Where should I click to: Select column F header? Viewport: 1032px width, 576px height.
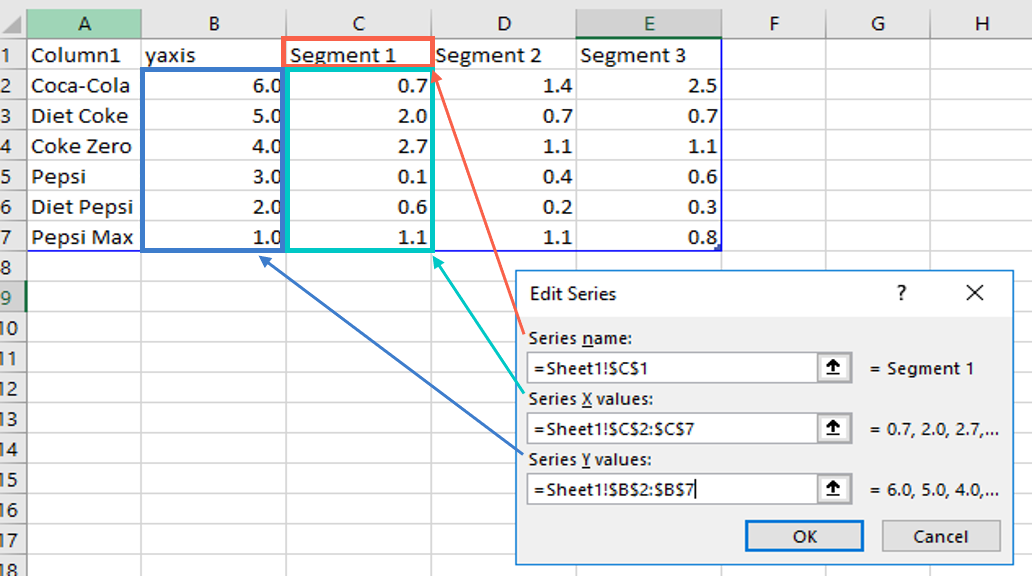[774, 24]
